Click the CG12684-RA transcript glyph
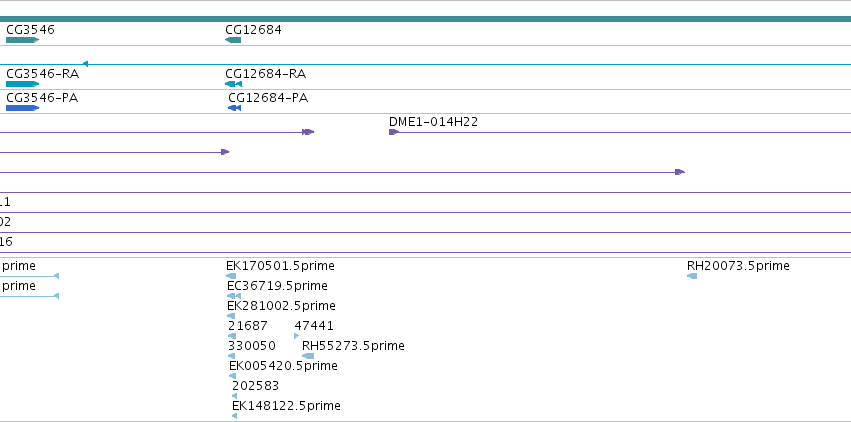This screenshot has width=851, height=422. [233, 84]
